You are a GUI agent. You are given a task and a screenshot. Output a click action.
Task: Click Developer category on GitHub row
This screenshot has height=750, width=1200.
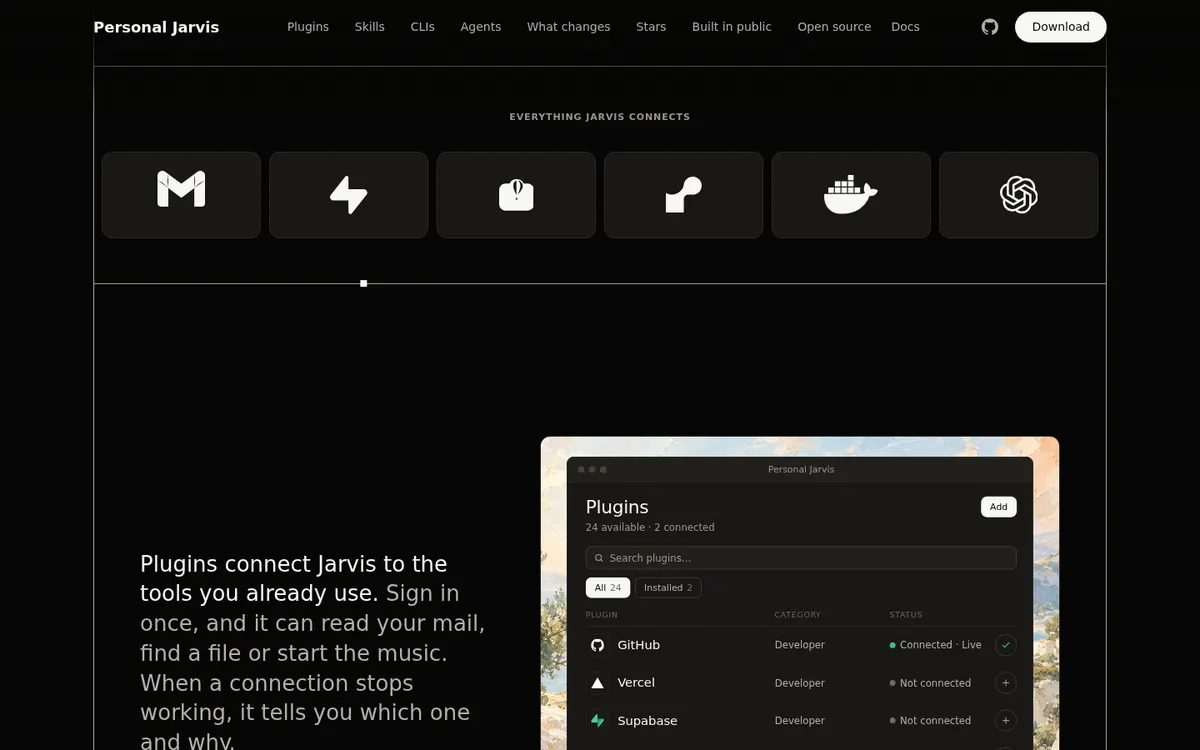pos(800,645)
